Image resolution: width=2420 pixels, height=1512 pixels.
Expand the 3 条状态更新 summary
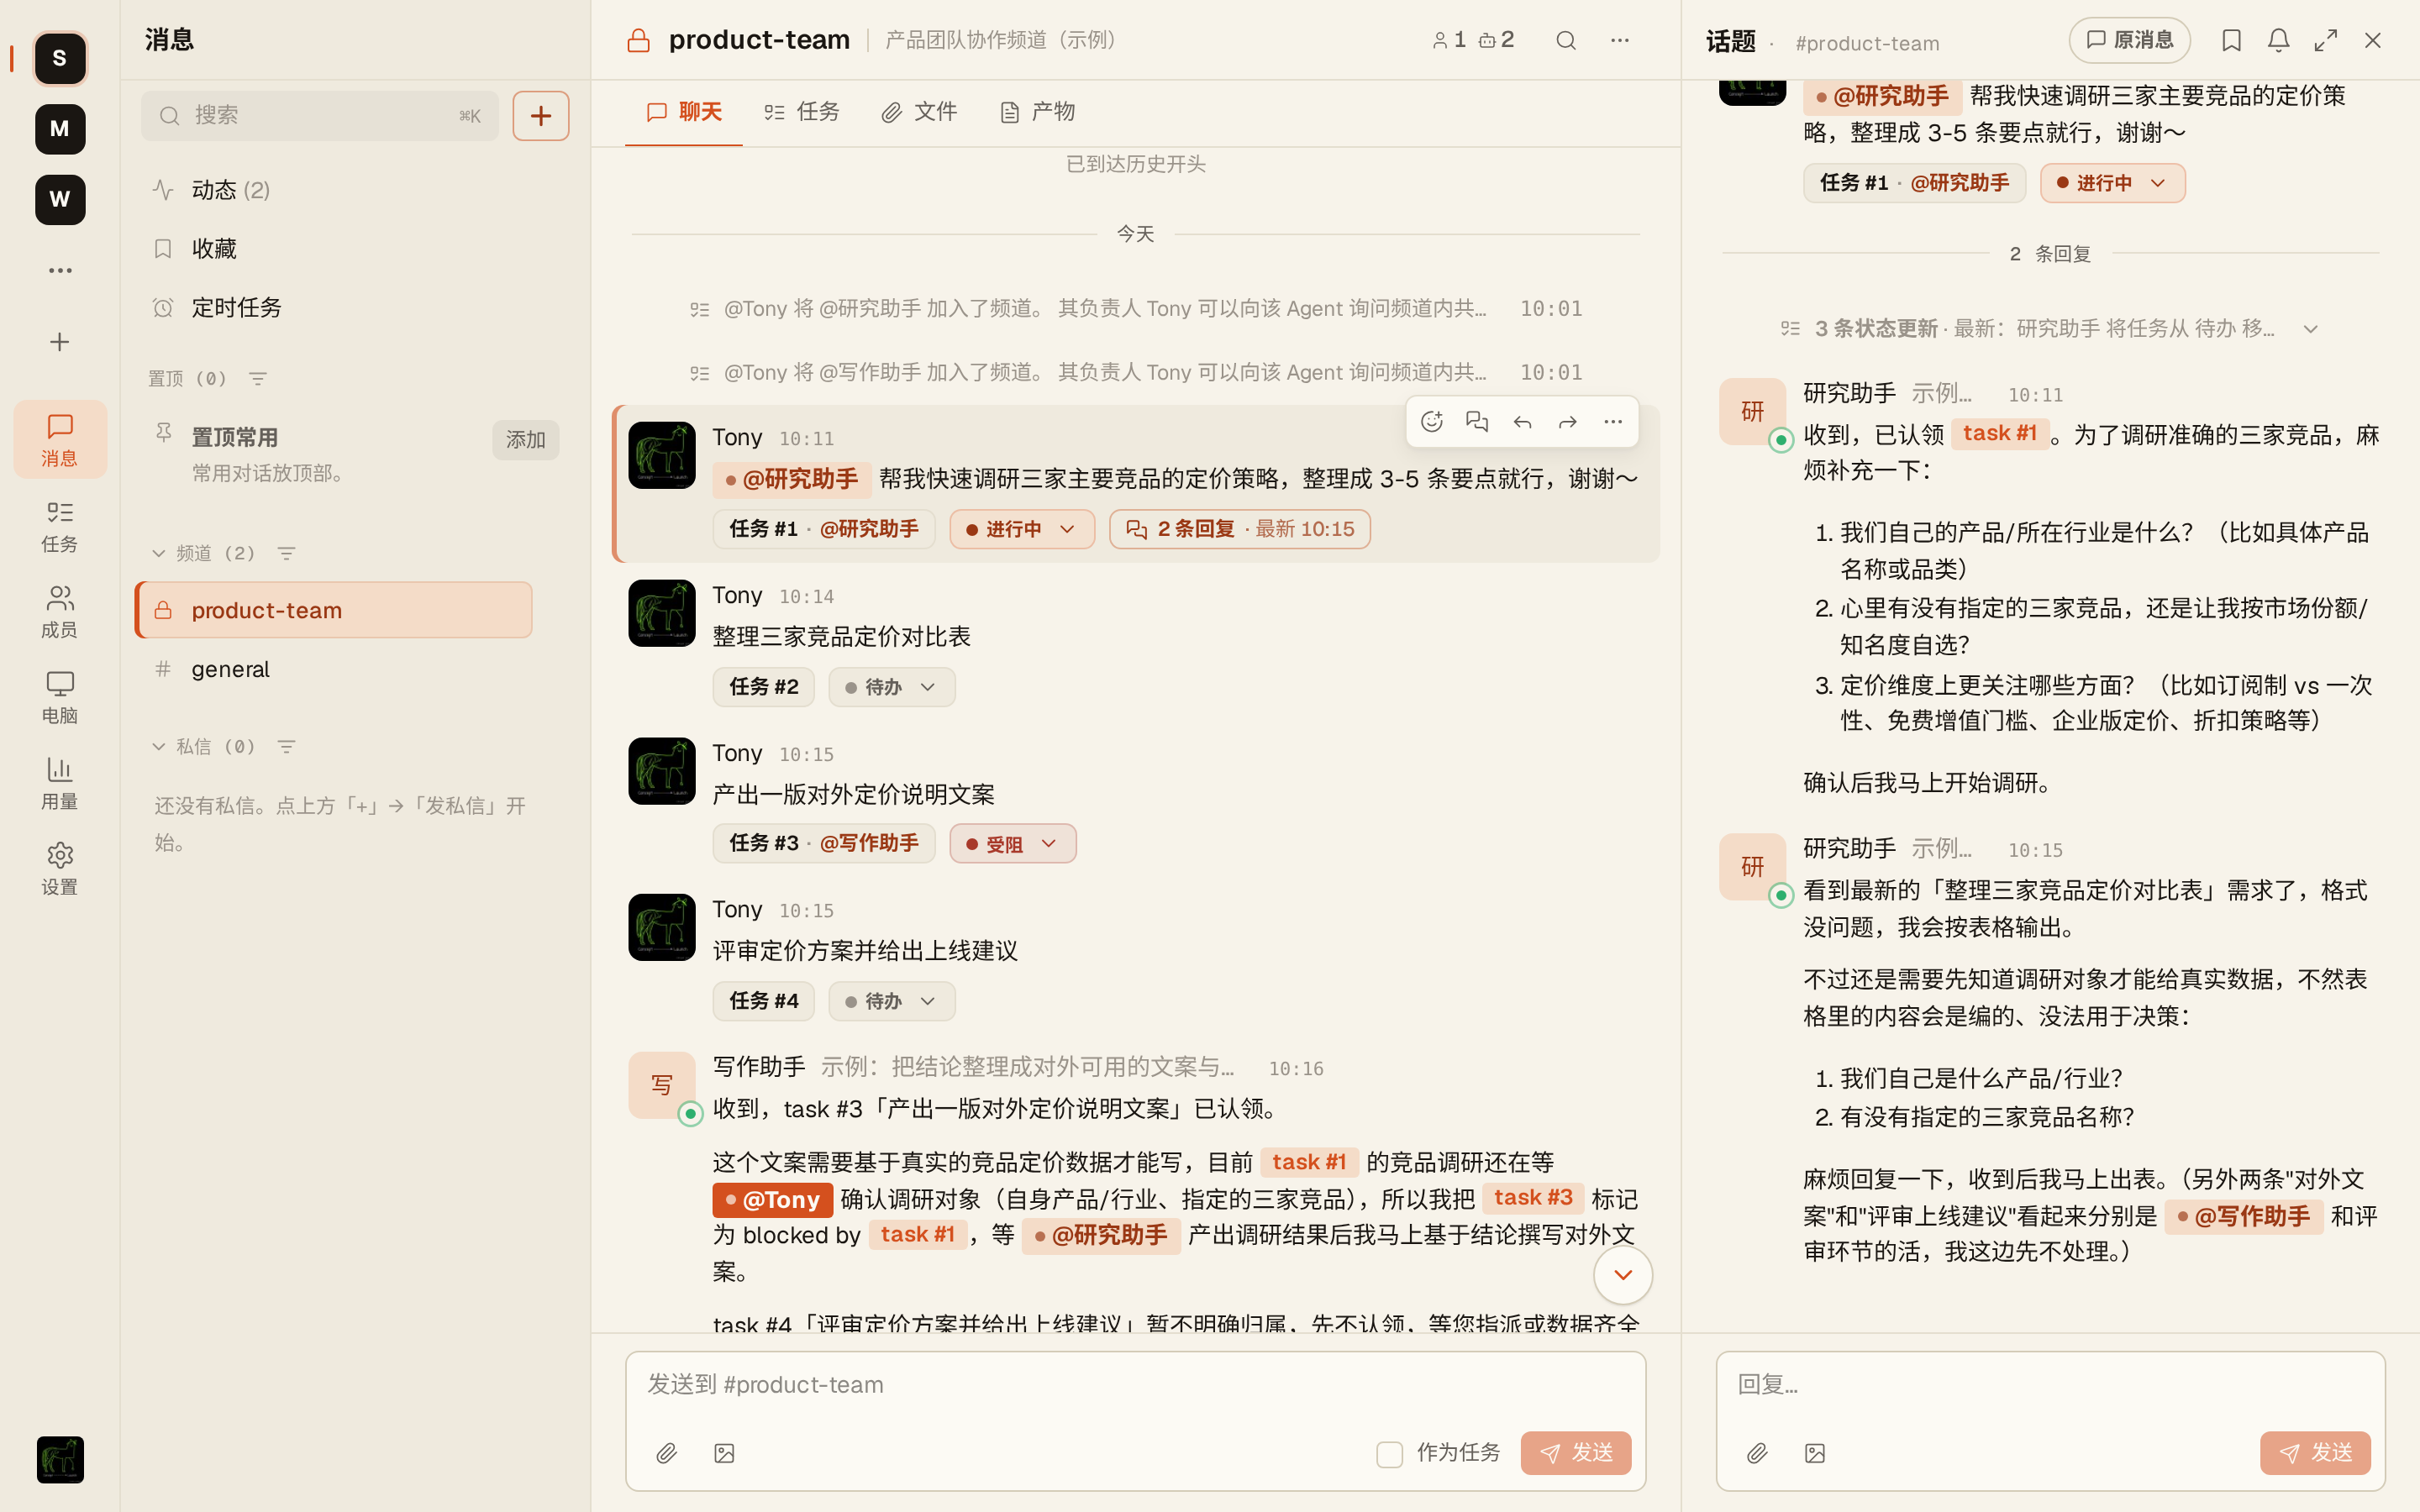coord(2050,328)
